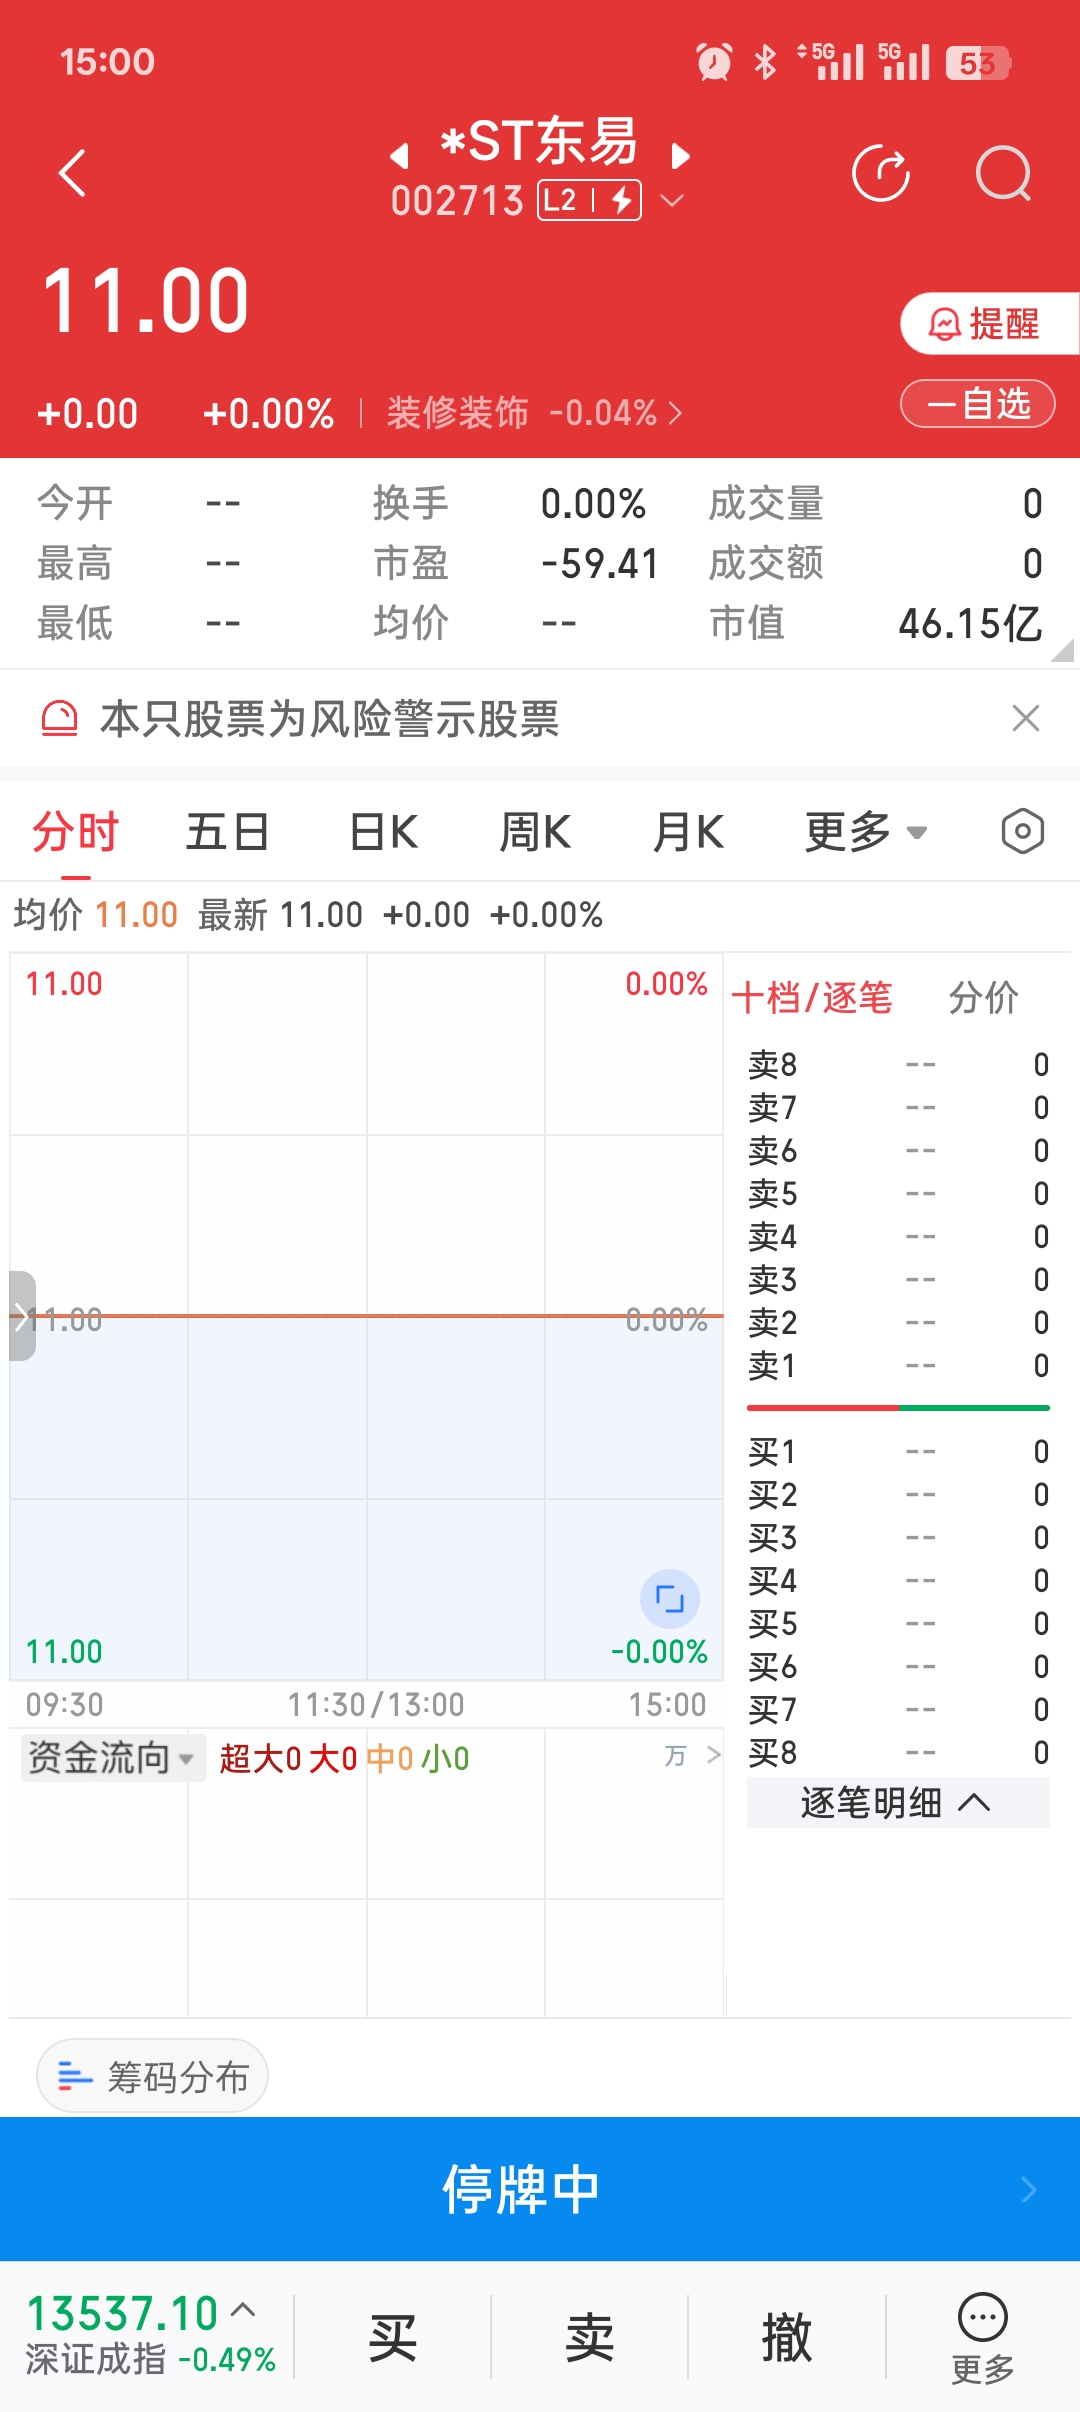Expand the quote details corner triangle
Screen dimensions: 1080x2412
1062,651
